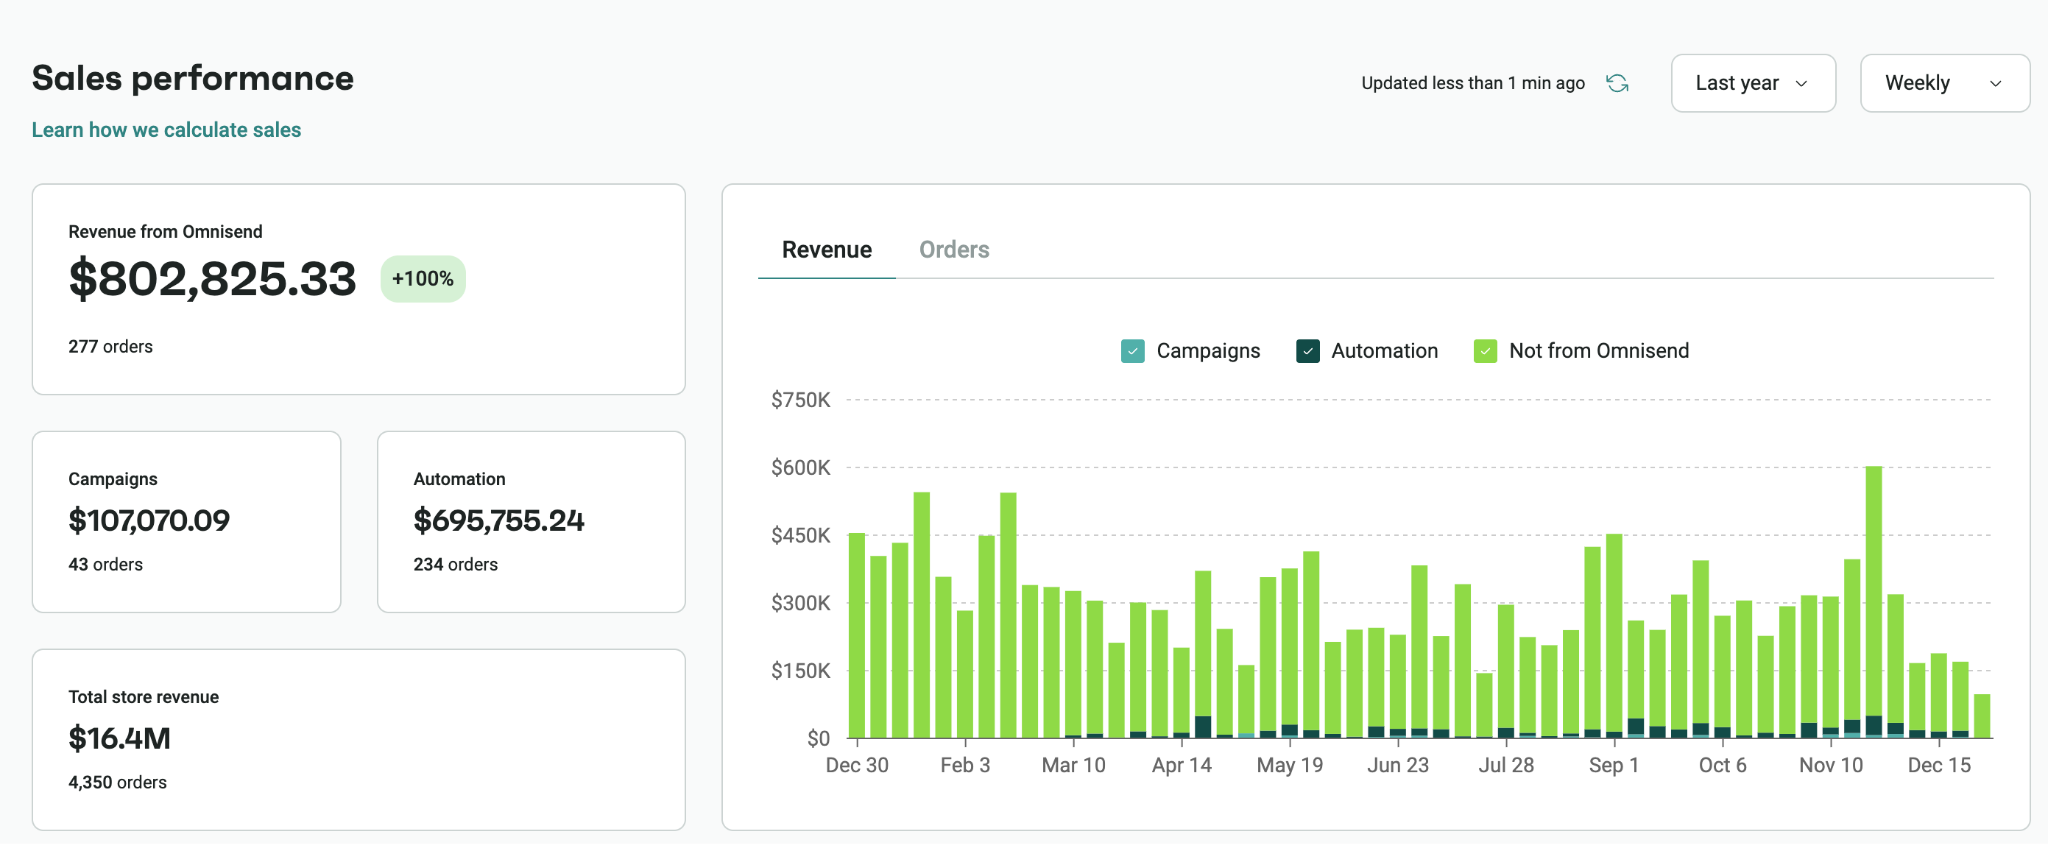Screen dimensions: 2048x844
Task: Click the 277 orders text
Action: point(110,347)
